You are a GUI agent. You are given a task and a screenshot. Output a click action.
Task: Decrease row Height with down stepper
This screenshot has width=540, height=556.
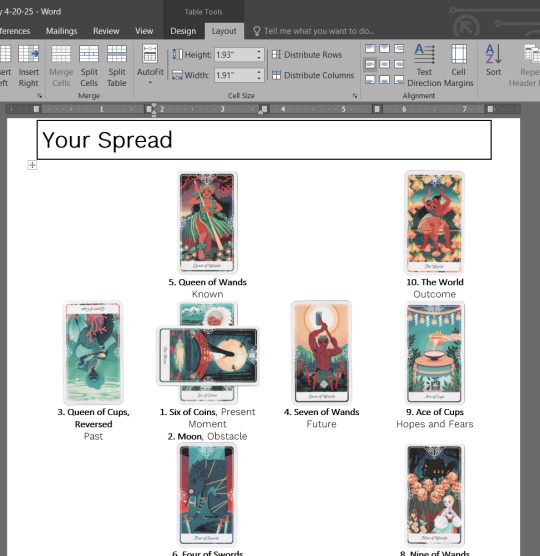coord(259,58)
